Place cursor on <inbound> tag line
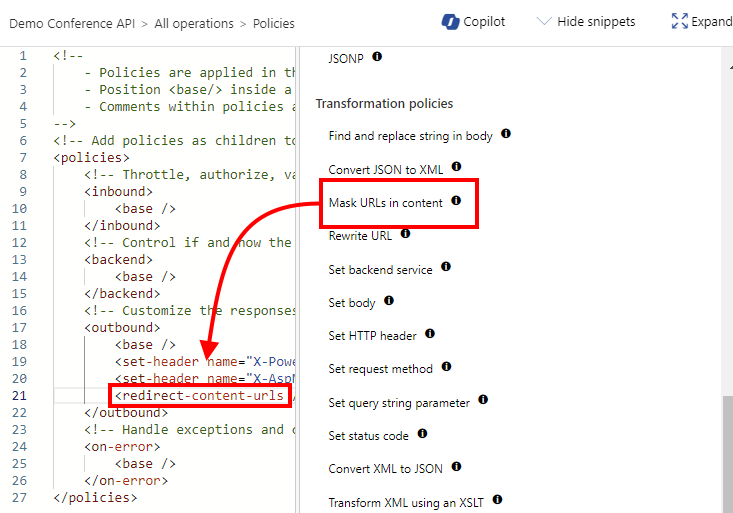The width and height of the screenshot is (733, 513). 118,192
